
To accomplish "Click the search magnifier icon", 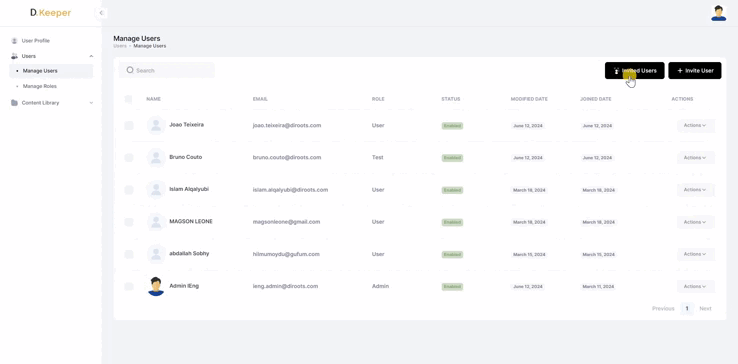I will (x=130, y=70).
